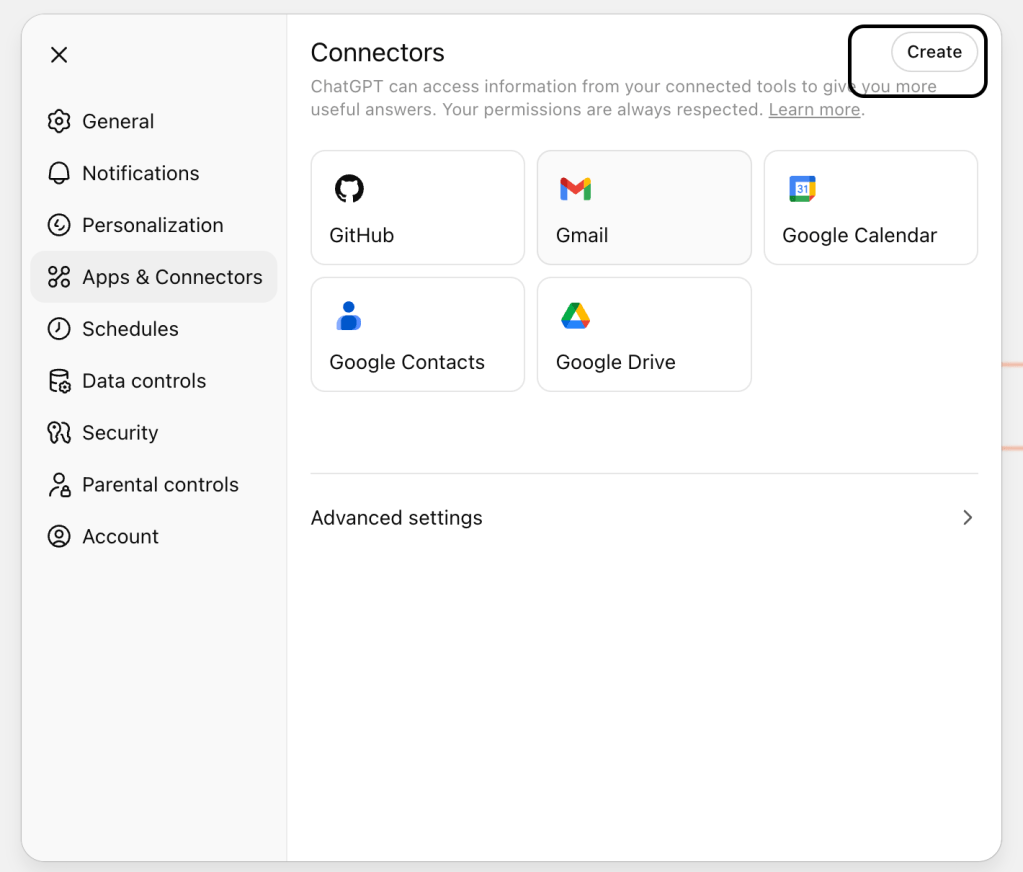Select the Account menu item
This screenshot has height=872, width=1023.
tap(120, 537)
